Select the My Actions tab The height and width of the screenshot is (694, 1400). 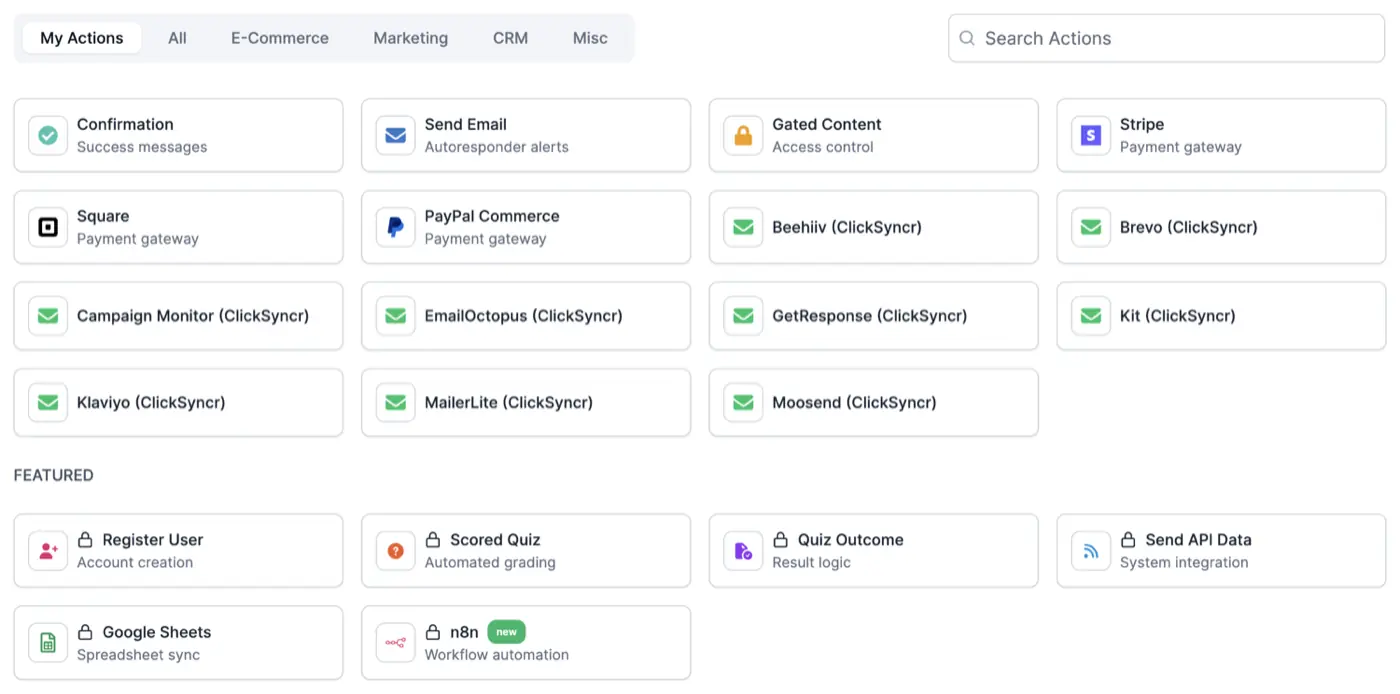[x=82, y=38]
